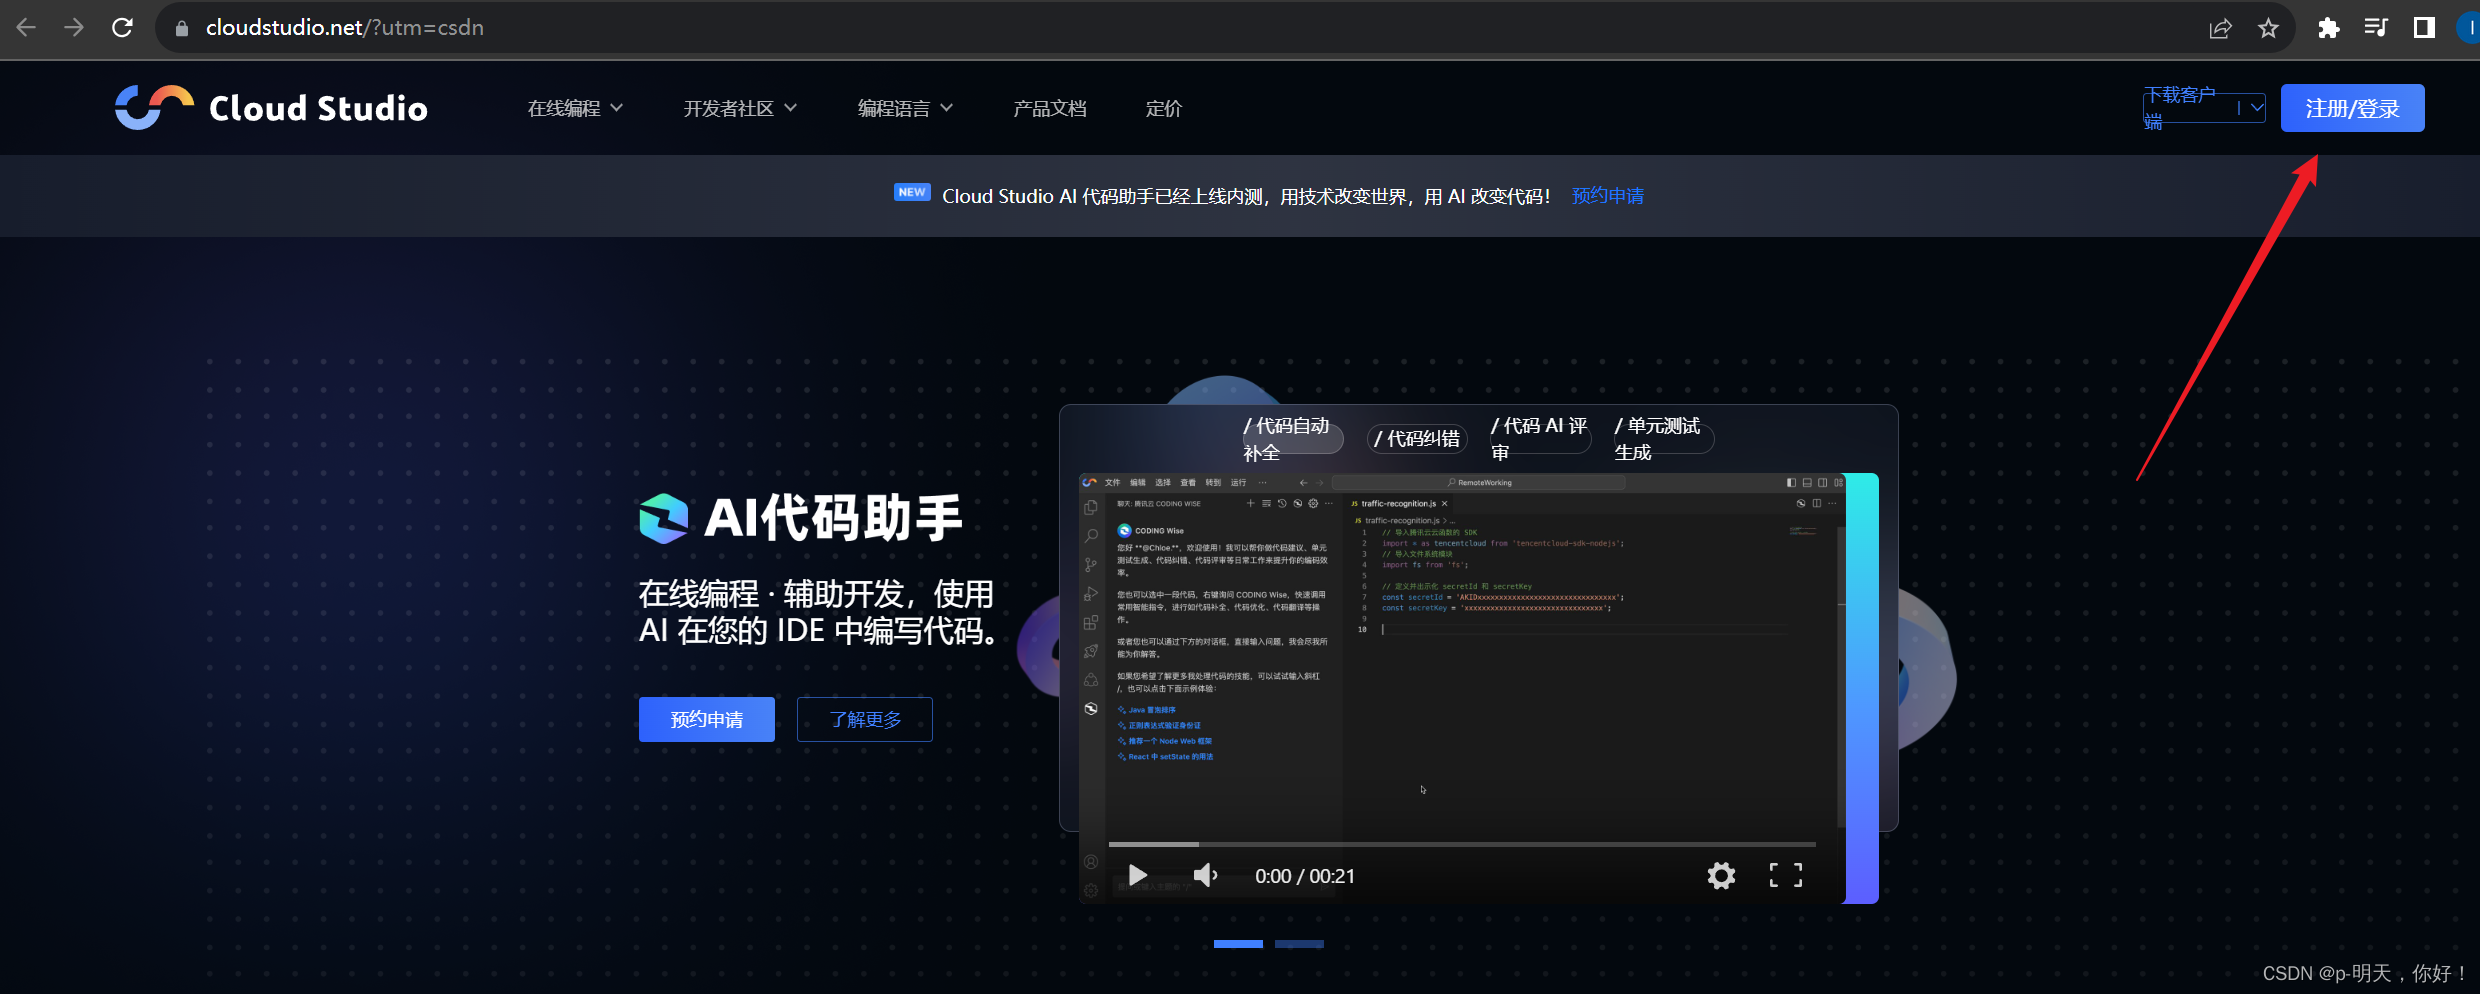Image resolution: width=2480 pixels, height=994 pixels.
Task: Click the blue 预约申请 button
Action: tap(706, 719)
